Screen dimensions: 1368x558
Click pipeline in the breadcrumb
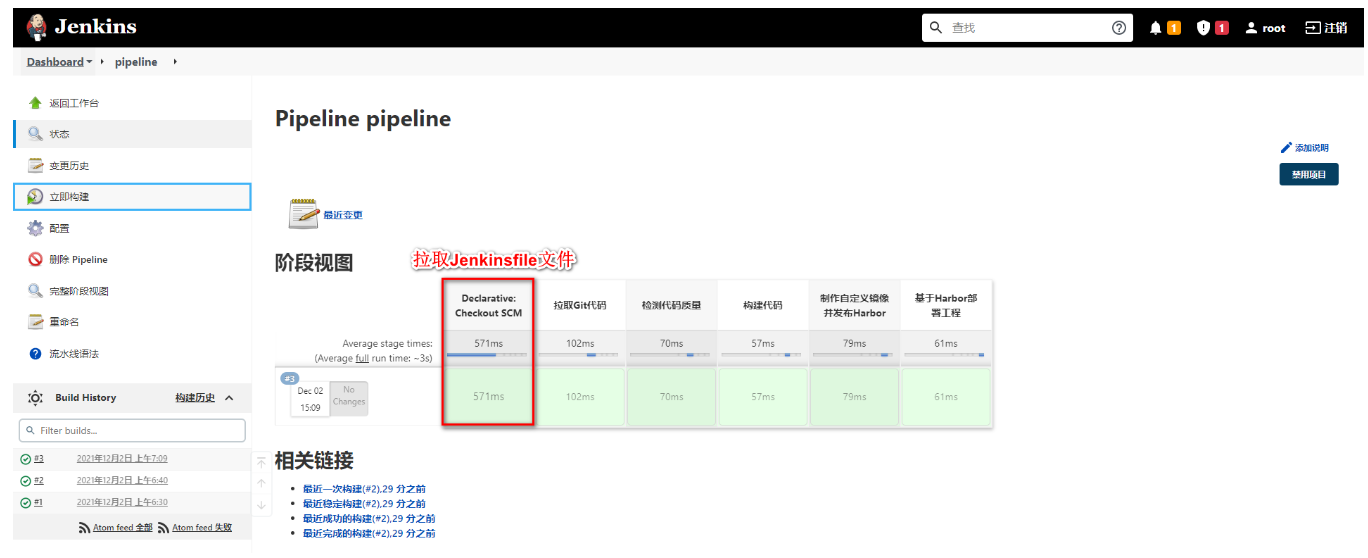tap(136, 62)
